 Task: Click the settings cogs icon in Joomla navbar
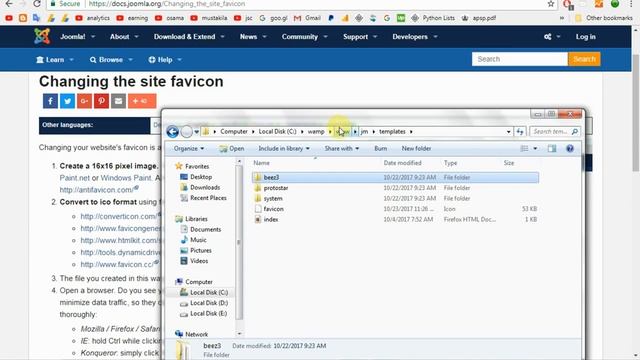(x=548, y=37)
